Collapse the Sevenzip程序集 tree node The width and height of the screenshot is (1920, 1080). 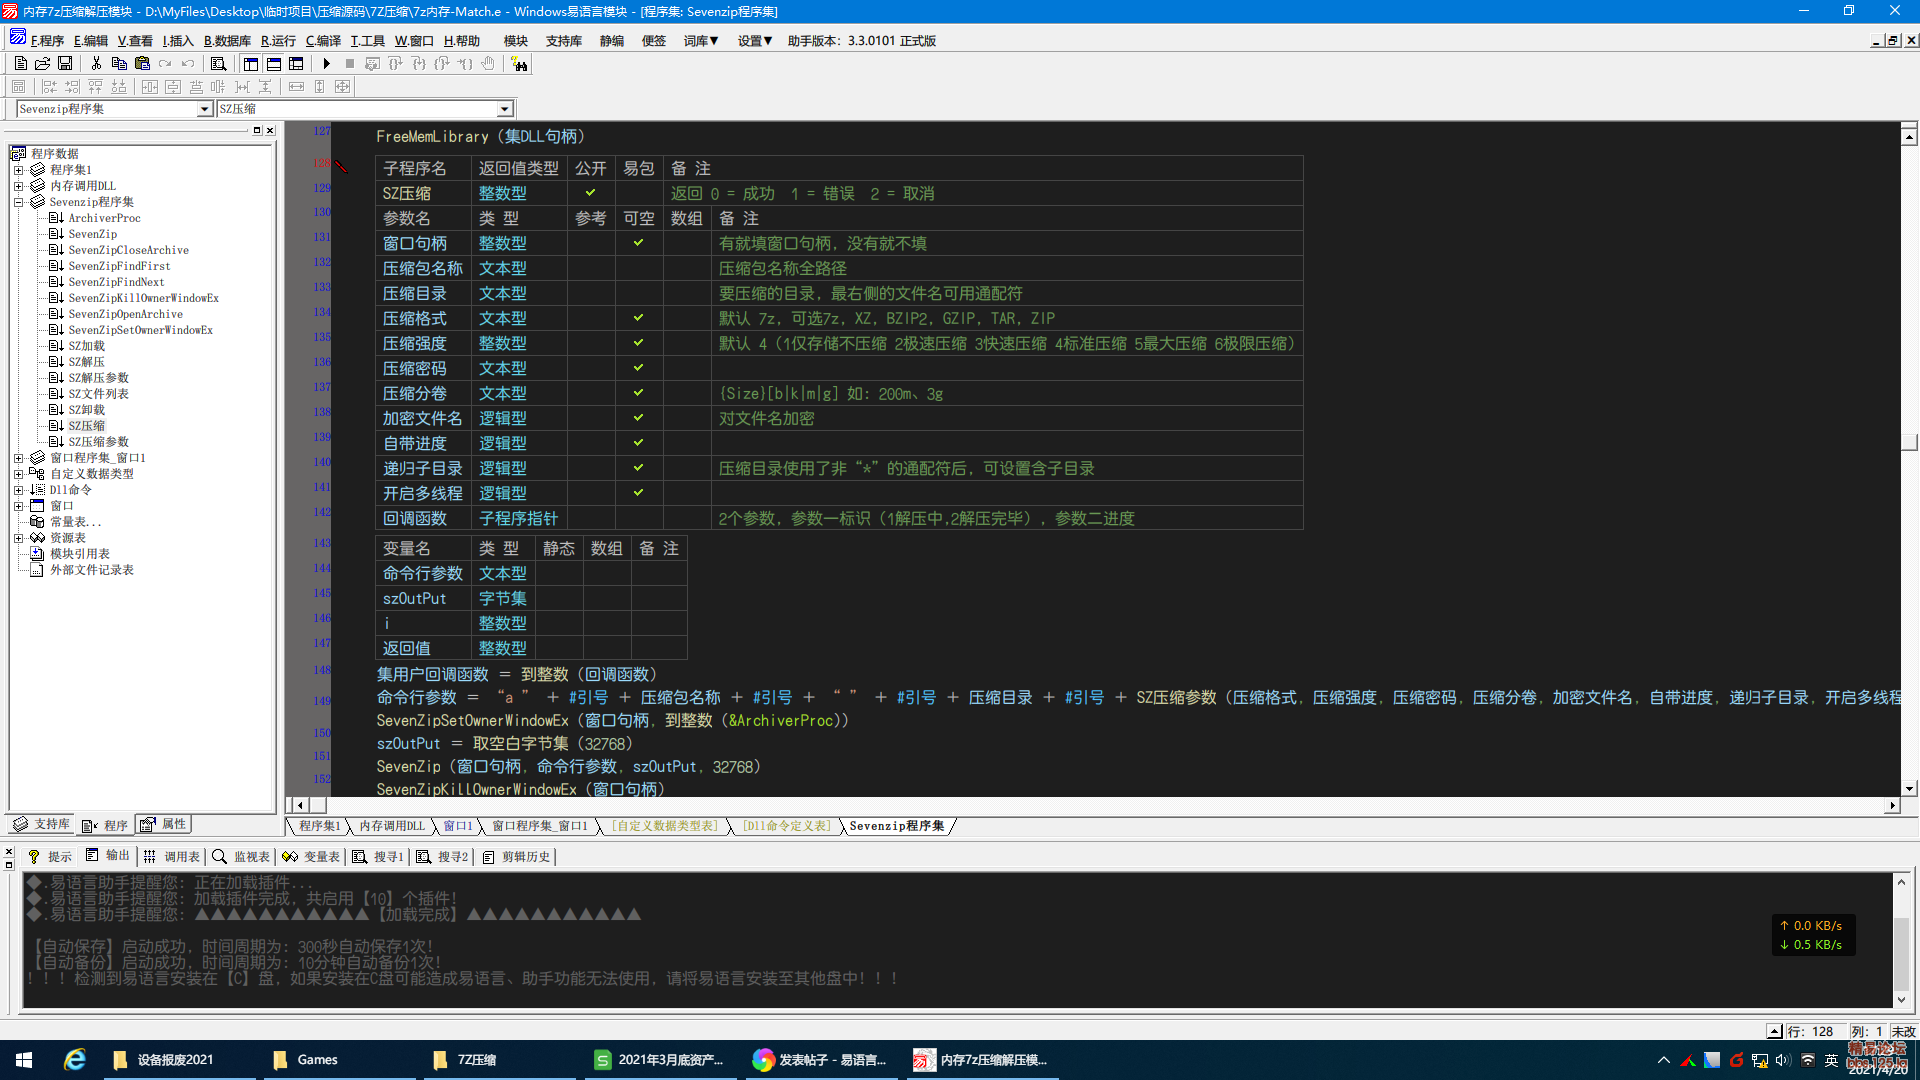[x=18, y=202]
